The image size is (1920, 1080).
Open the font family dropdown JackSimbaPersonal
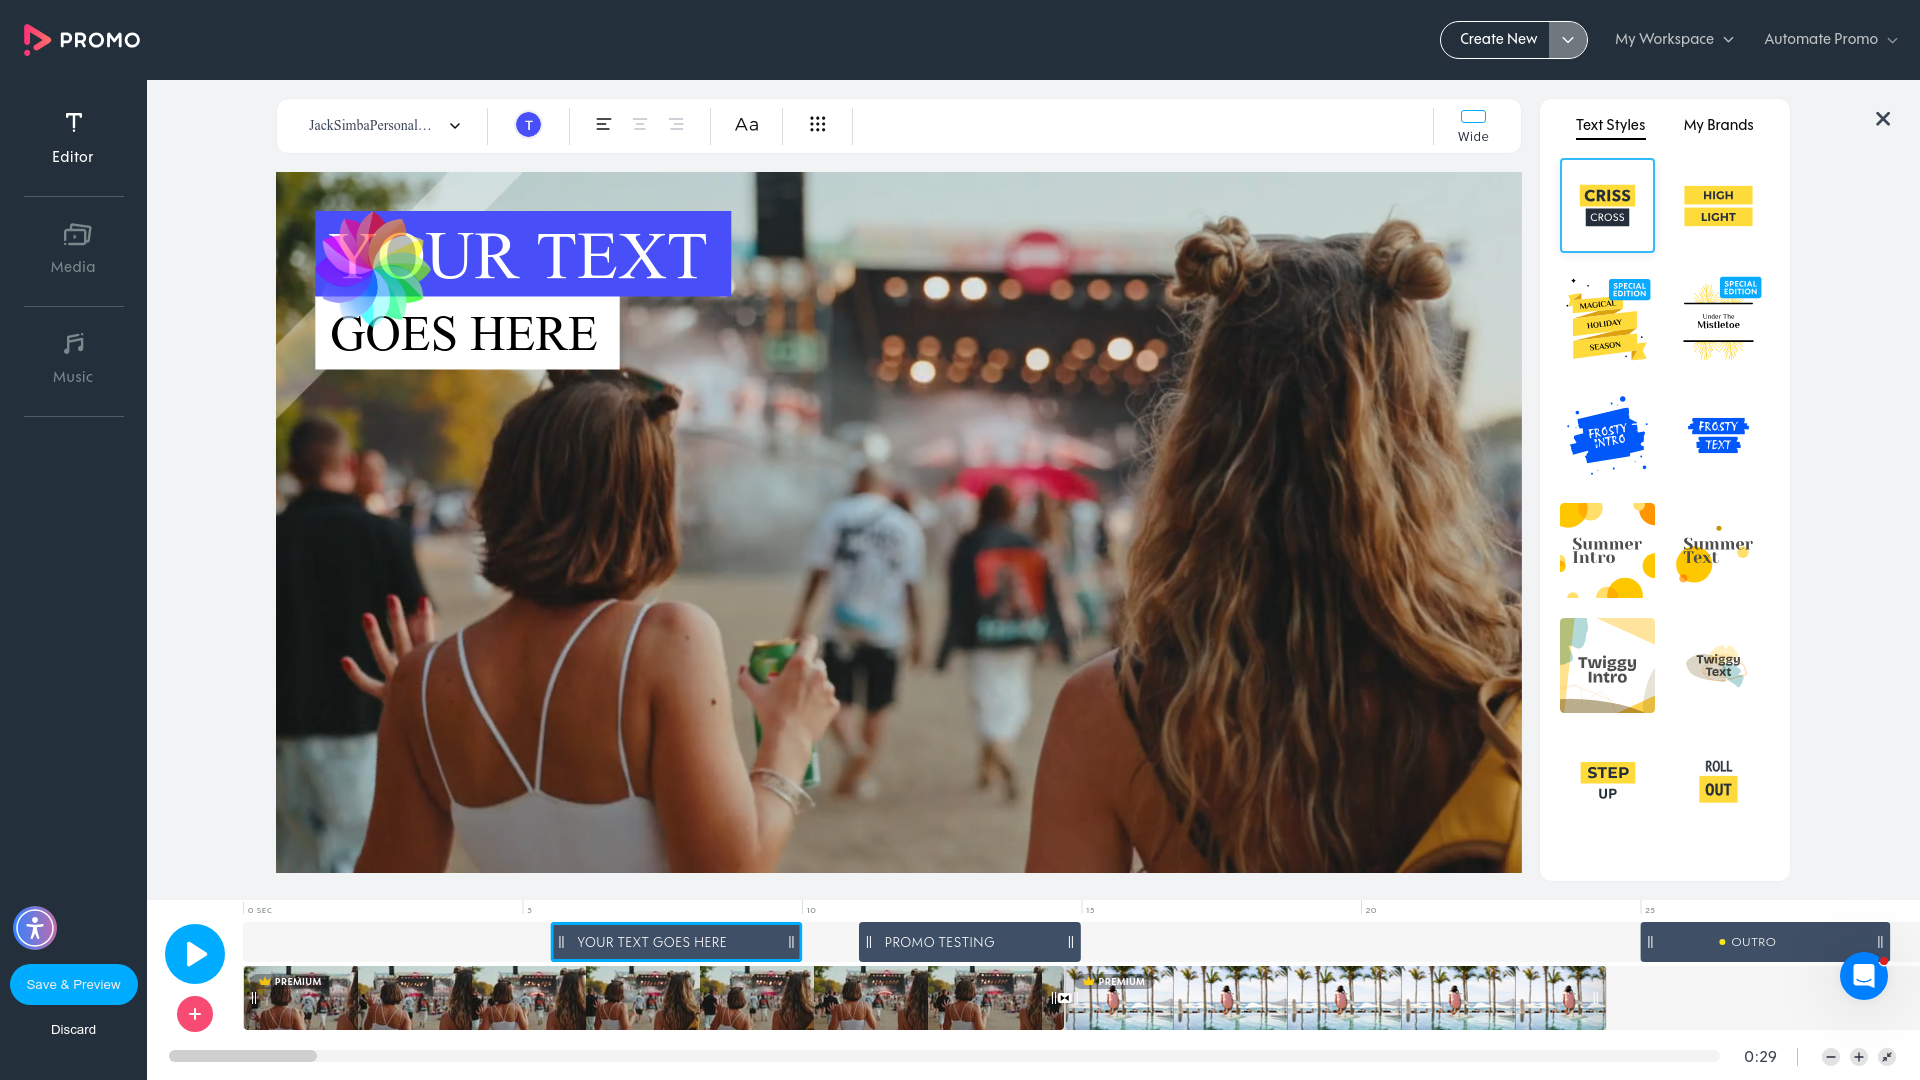[385, 125]
